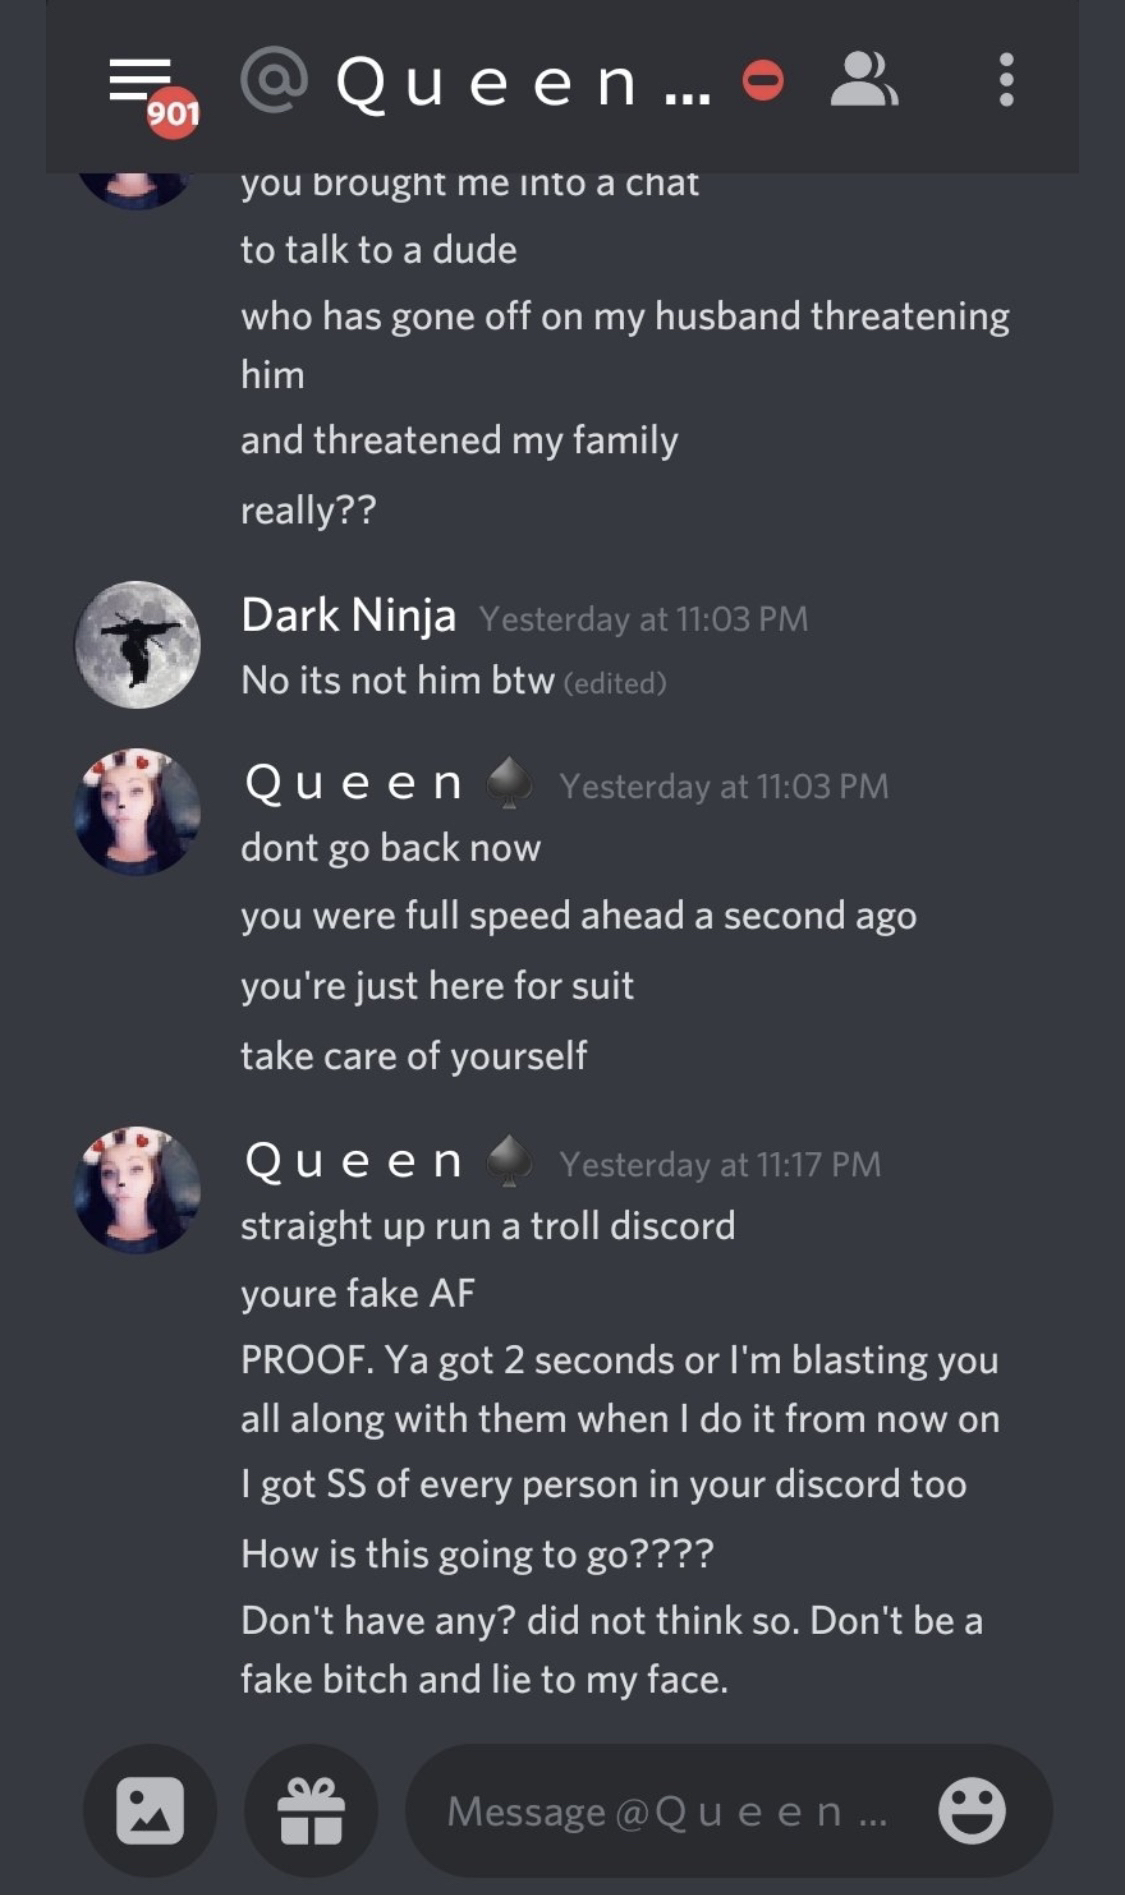The image size is (1125, 1895).
Task: Open Dark Ninja's moon avatar
Action: coord(138,645)
